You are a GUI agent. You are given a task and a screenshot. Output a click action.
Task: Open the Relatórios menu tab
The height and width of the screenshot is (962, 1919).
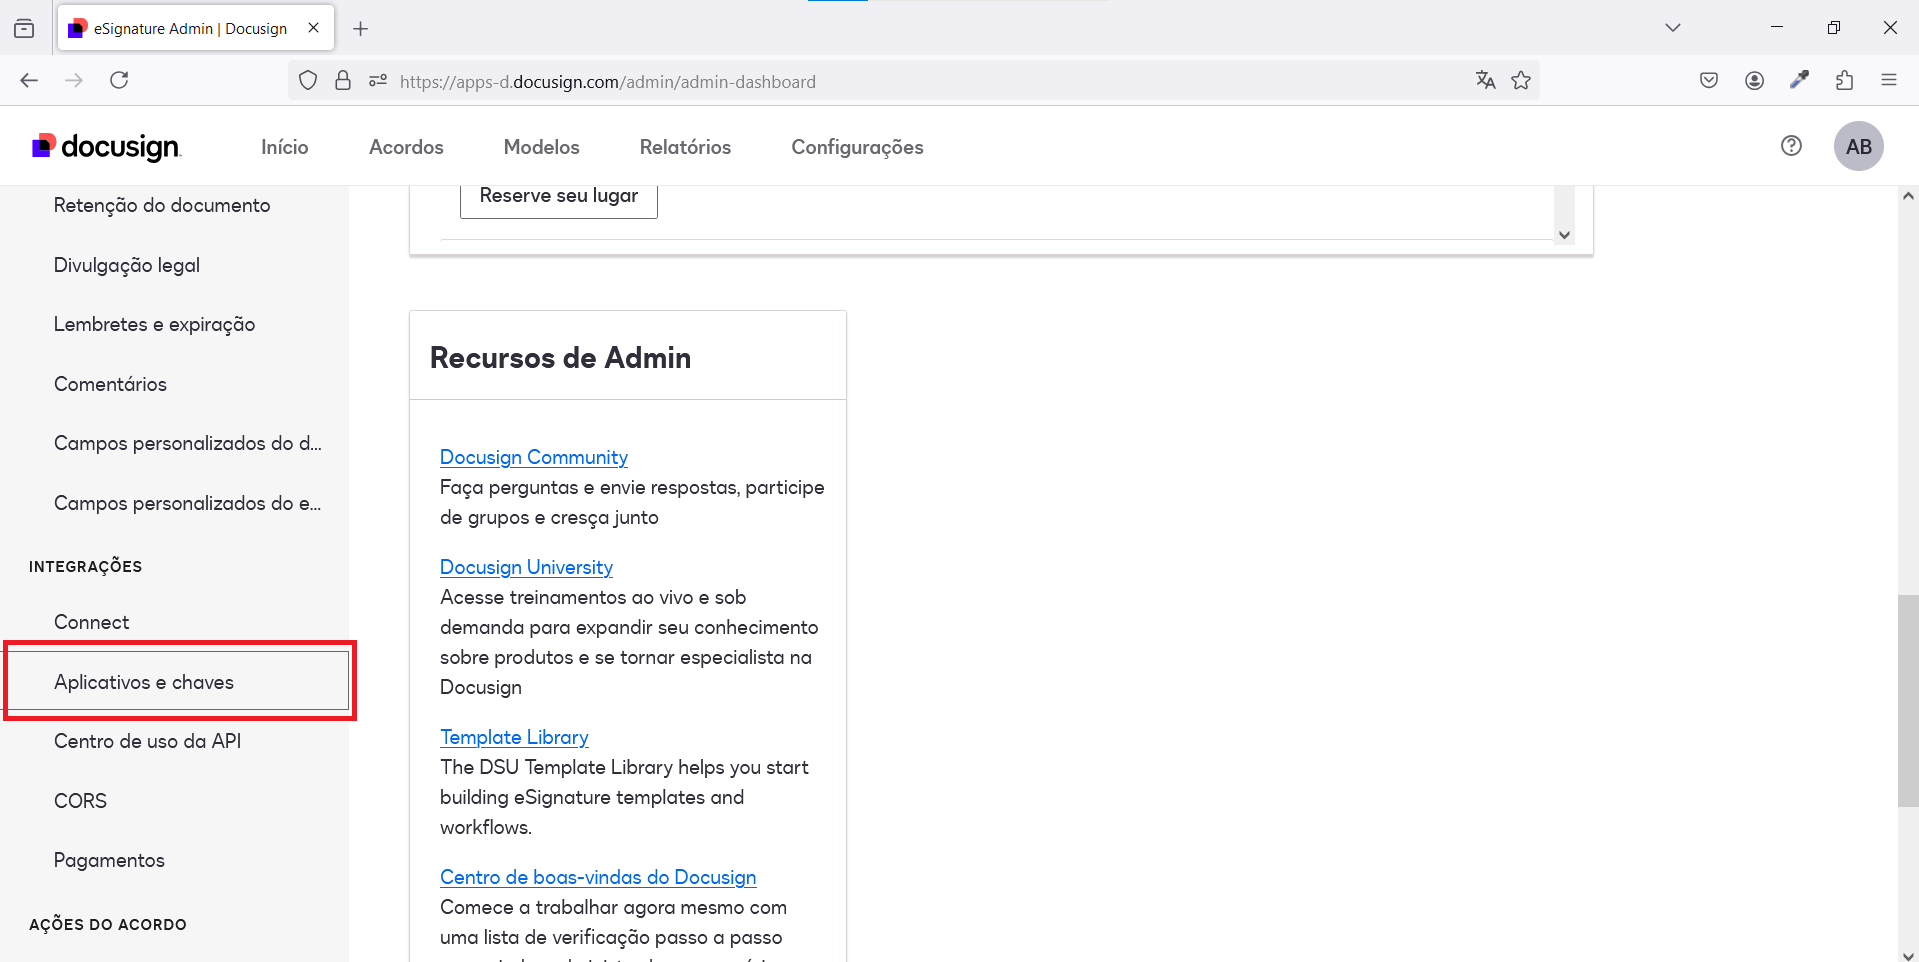coord(685,147)
